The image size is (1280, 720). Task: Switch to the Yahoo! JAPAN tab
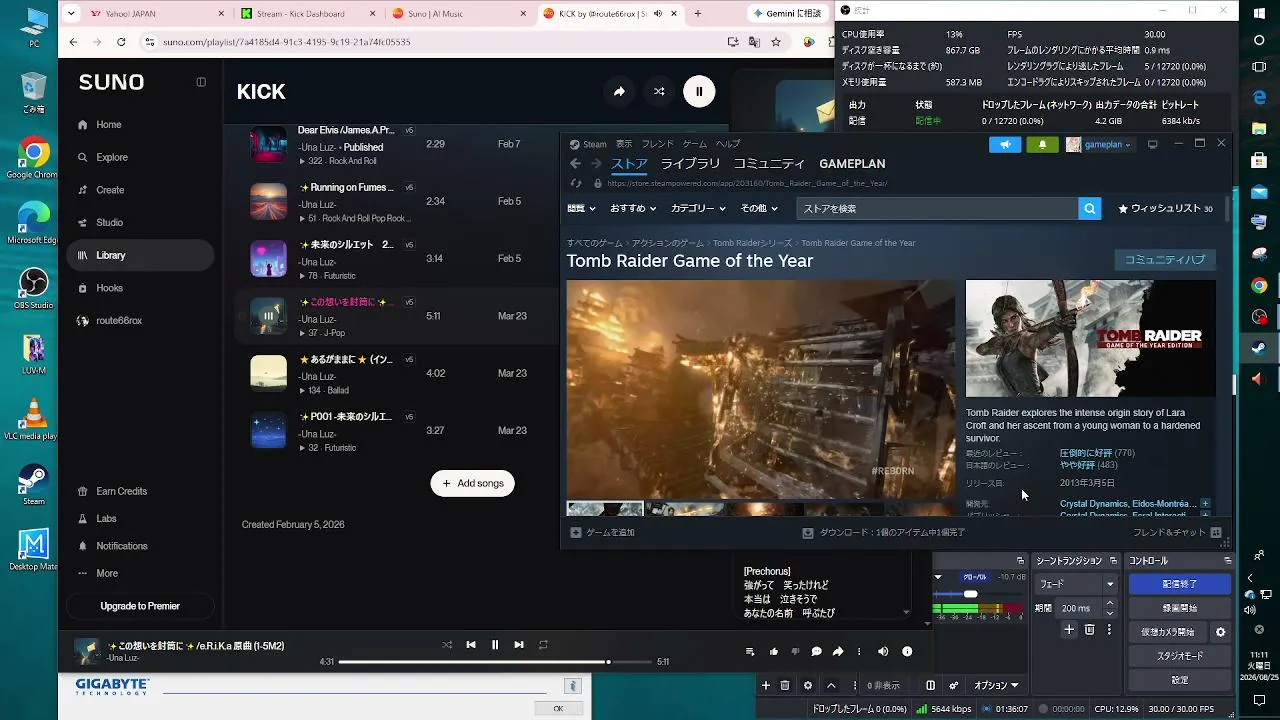145,14
